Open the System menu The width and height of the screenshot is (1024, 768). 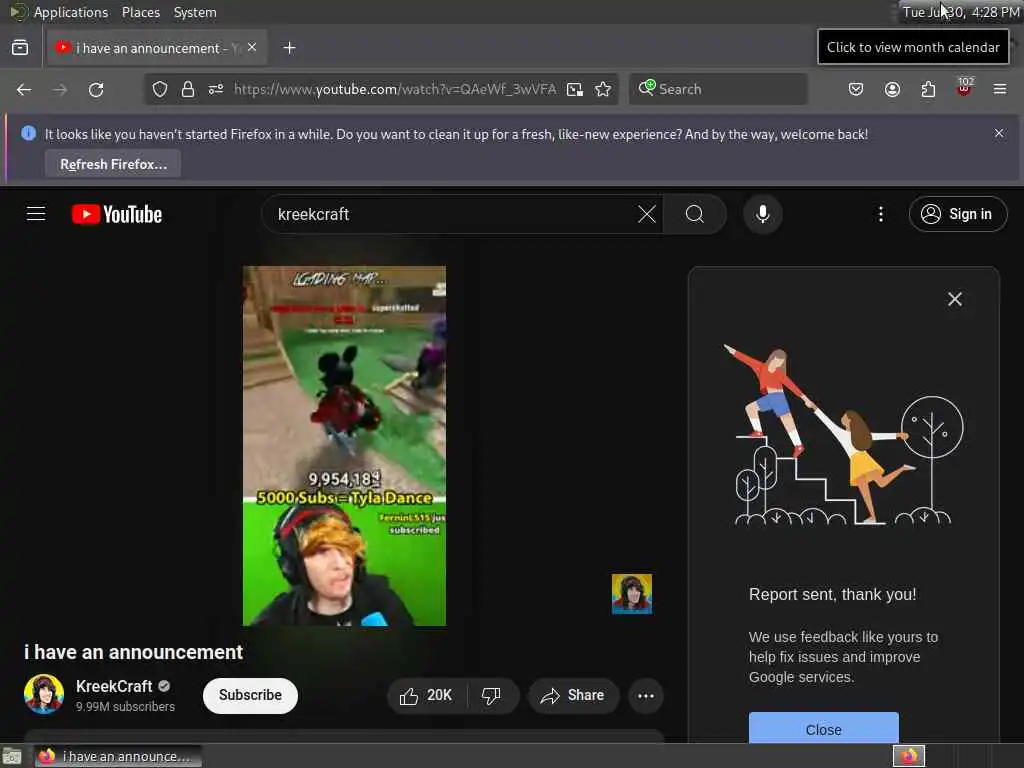pos(195,12)
